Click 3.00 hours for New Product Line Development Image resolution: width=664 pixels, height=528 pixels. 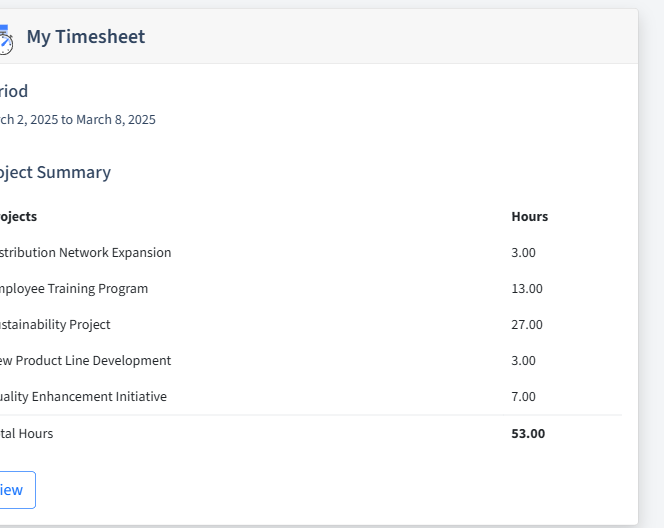coord(523,360)
